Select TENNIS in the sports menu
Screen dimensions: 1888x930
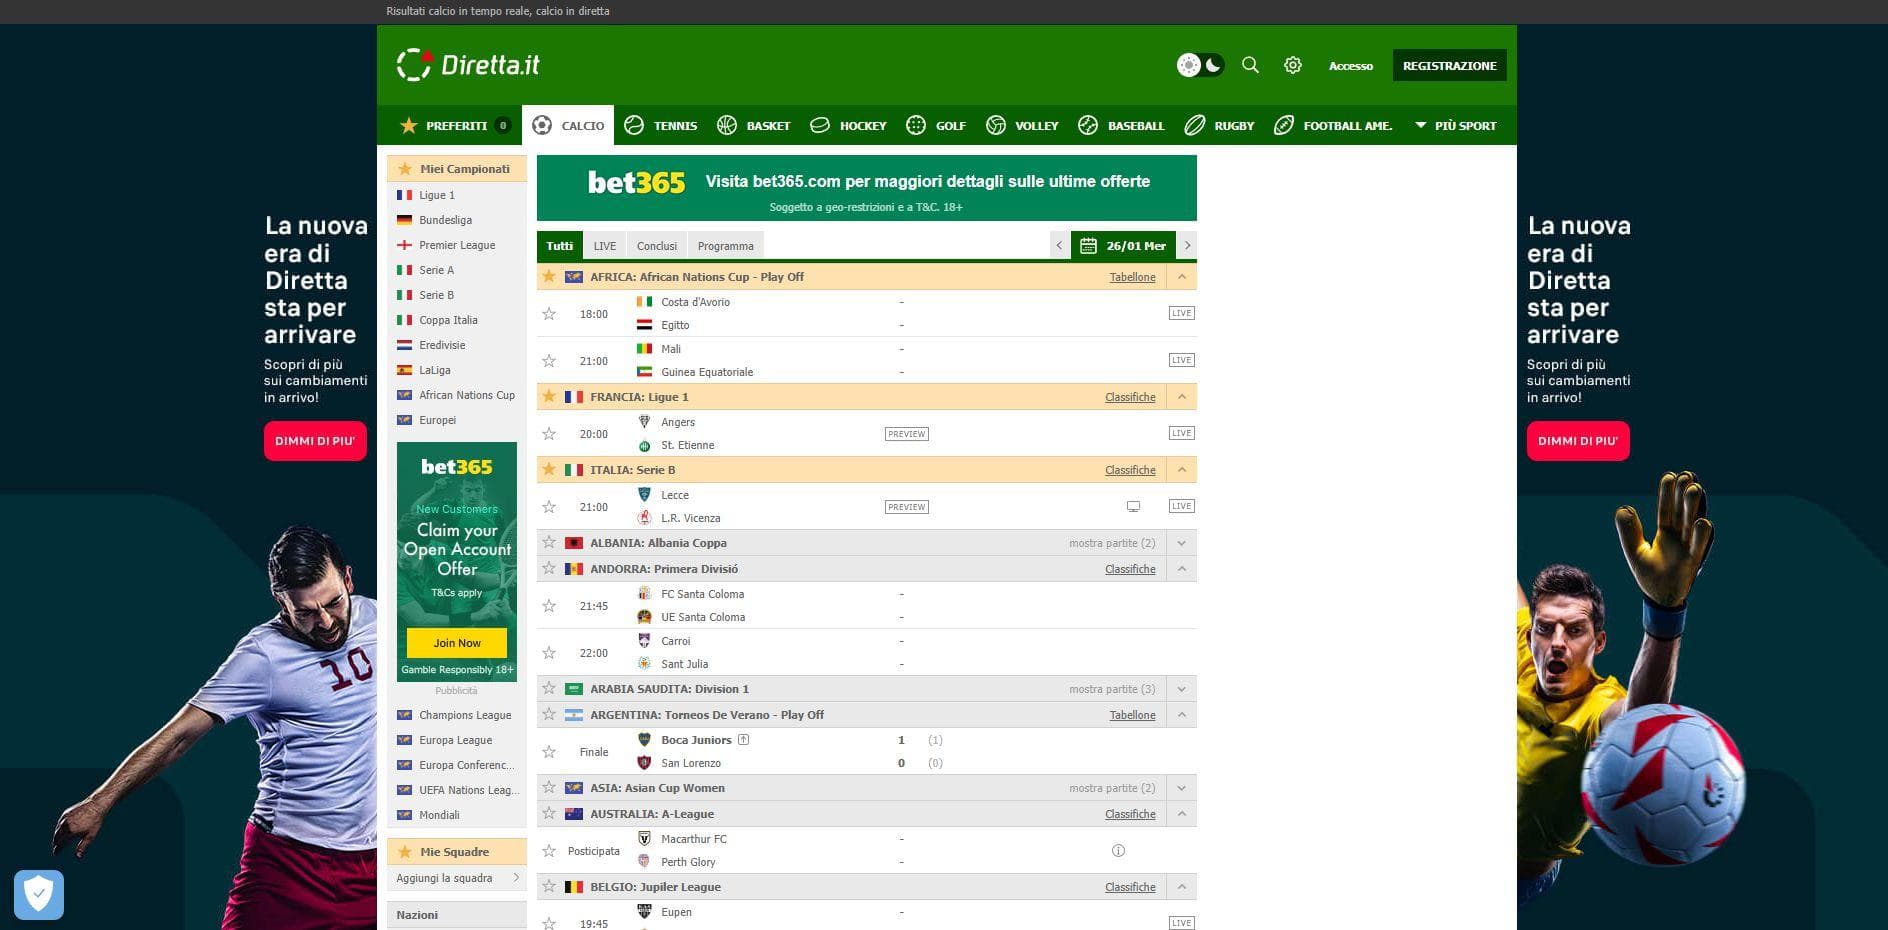(x=661, y=126)
